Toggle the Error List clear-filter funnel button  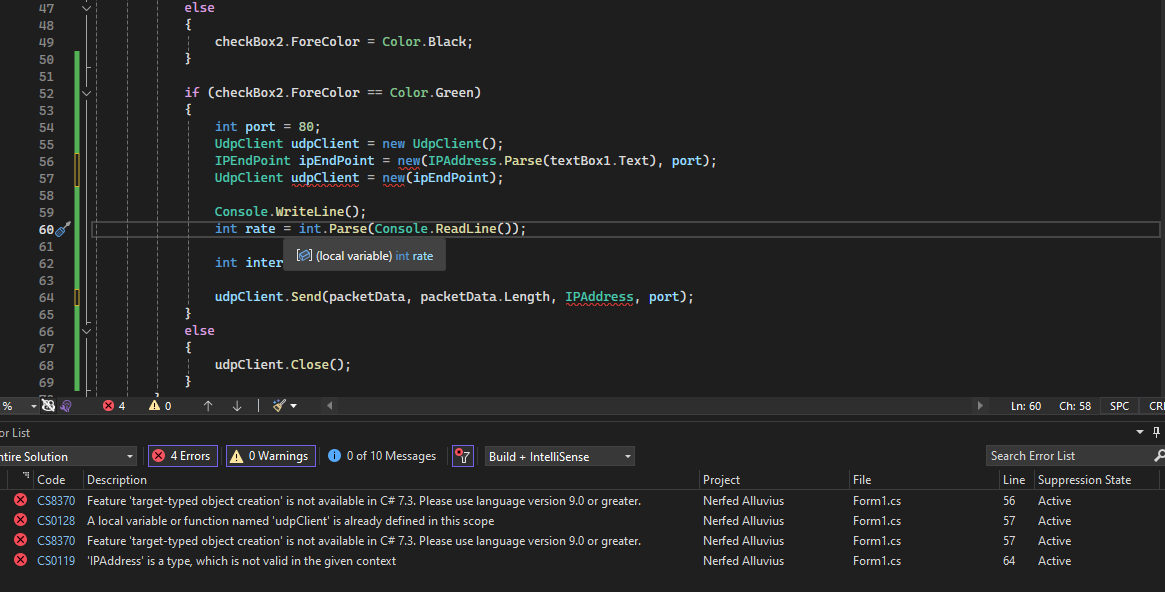point(463,456)
